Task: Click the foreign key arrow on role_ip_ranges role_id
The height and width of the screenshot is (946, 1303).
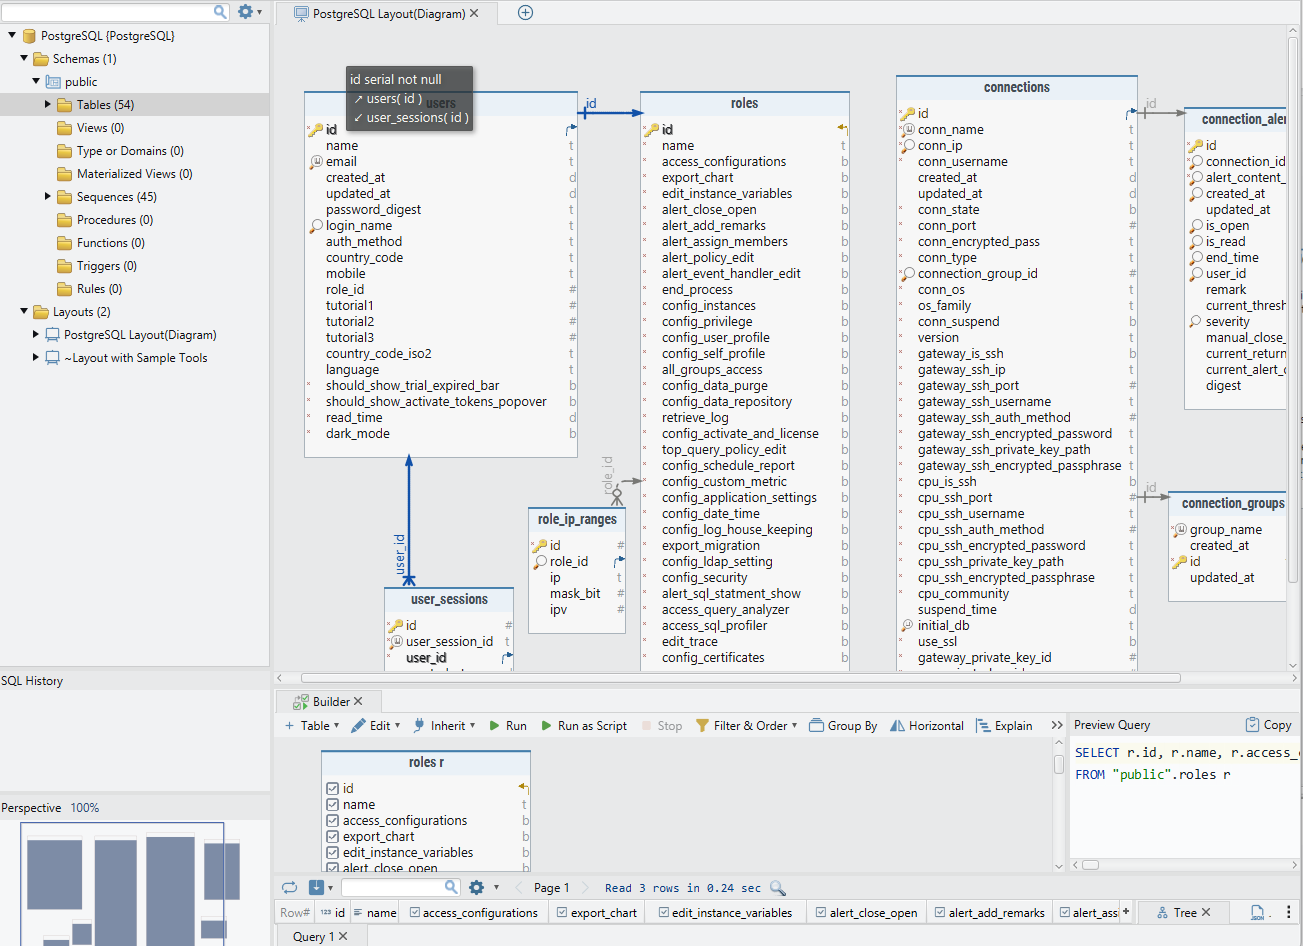Action: pyautogui.click(x=620, y=562)
